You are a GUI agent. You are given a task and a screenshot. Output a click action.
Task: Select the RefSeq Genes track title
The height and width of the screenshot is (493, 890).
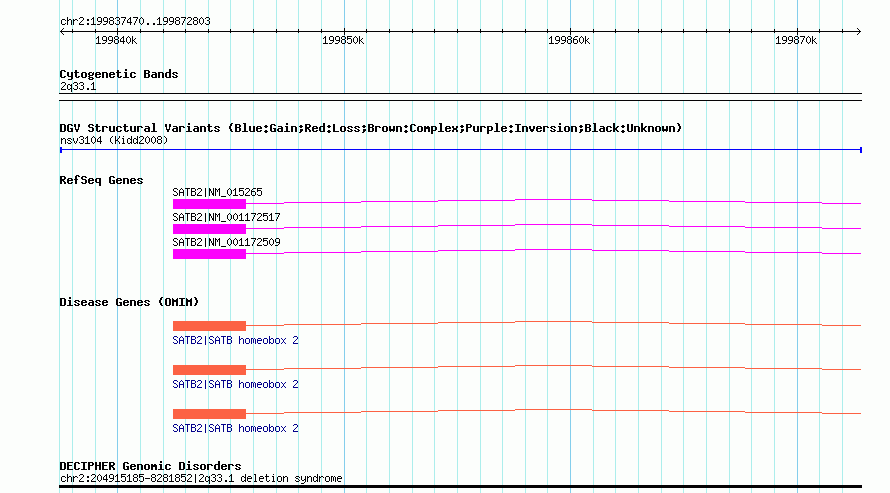tap(101, 180)
